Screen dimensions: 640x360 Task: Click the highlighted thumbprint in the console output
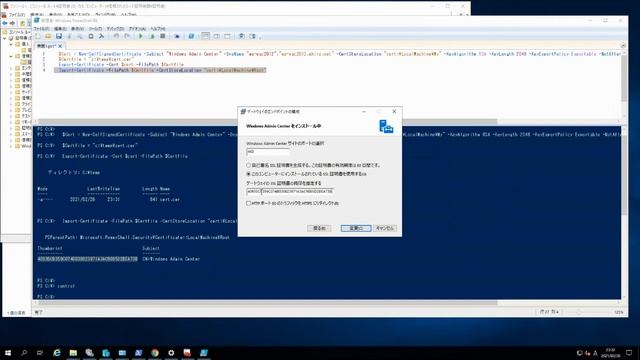tap(87, 259)
